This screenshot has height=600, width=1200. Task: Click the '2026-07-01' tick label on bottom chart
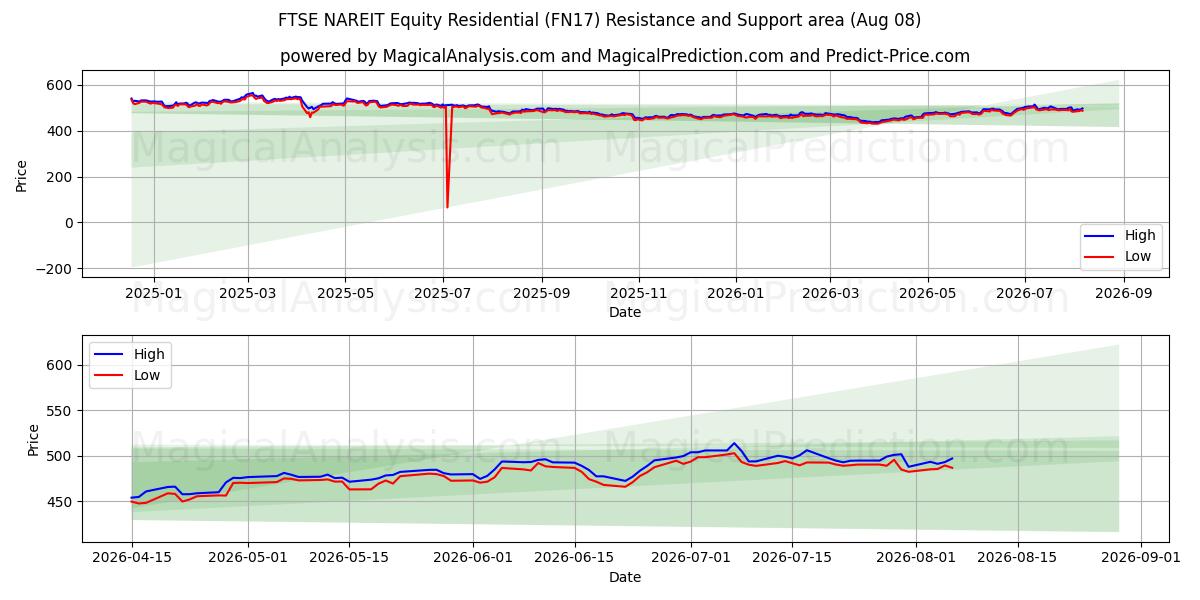click(691, 558)
